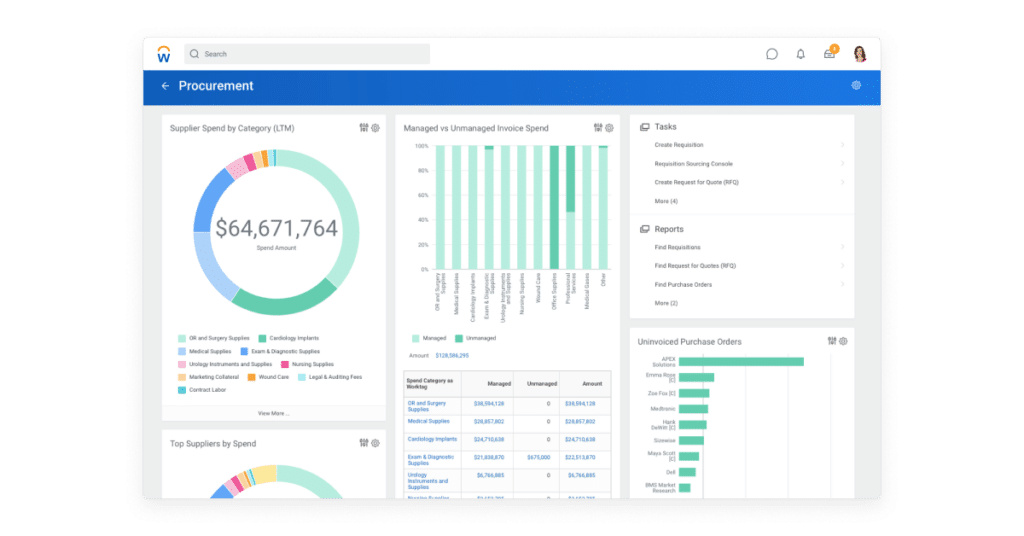Toggle Exam & Diagnostic Supplies legend item
The height and width of the screenshot is (536, 1024).
point(280,351)
